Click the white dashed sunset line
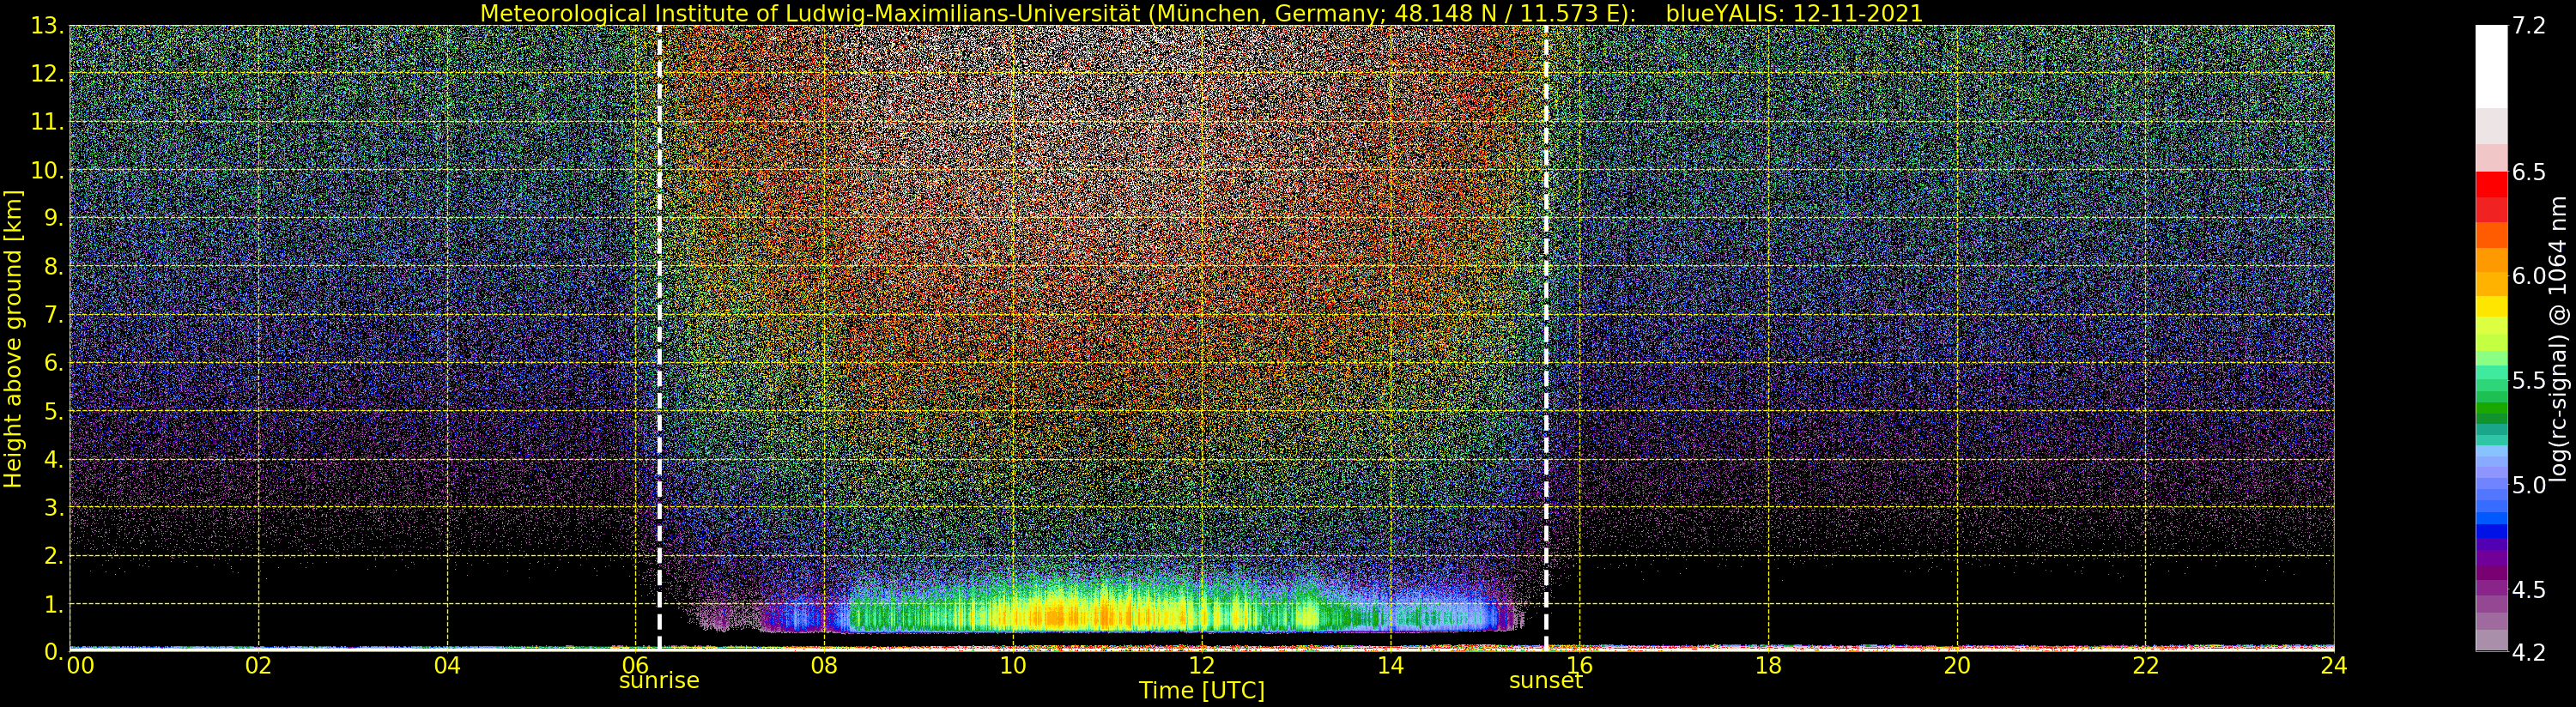 pyautogui.click(x=1546, y=338)
